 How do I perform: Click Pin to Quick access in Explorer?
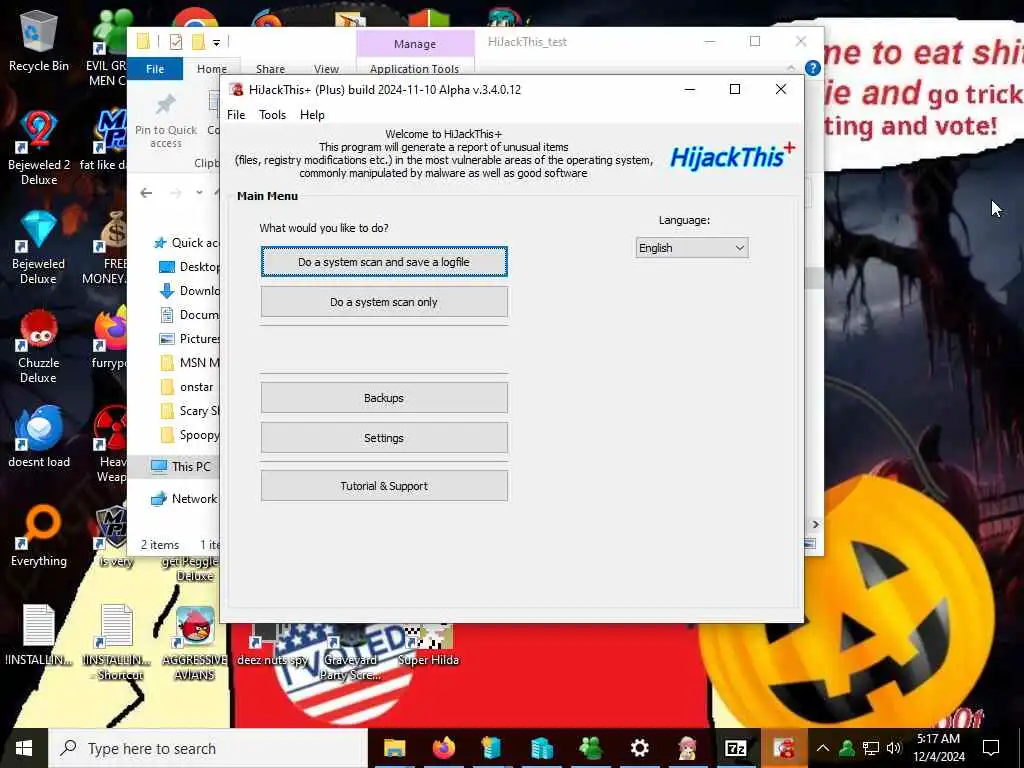click(x=166, y=122)
